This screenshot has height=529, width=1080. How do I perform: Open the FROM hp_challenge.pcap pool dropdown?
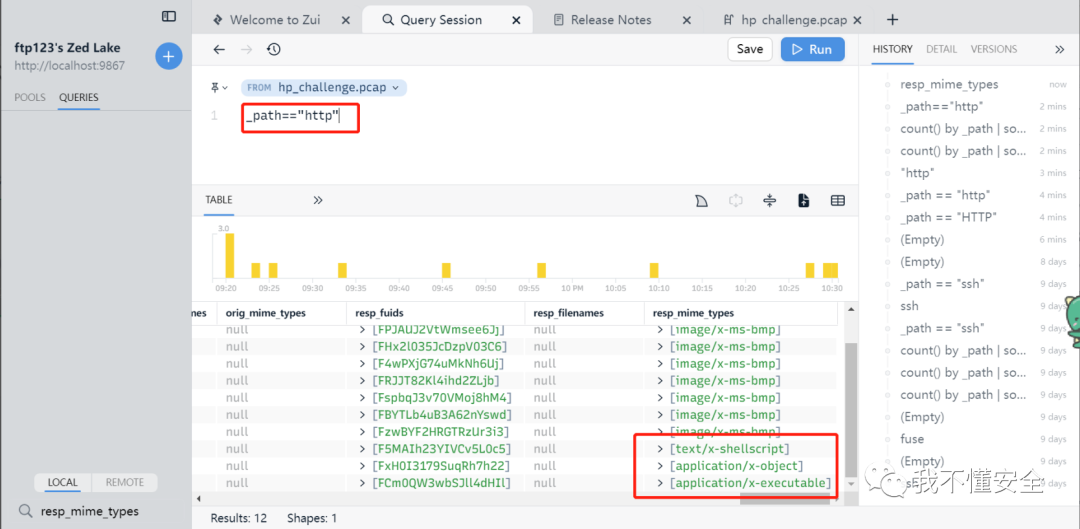click(x=323, y=87)
